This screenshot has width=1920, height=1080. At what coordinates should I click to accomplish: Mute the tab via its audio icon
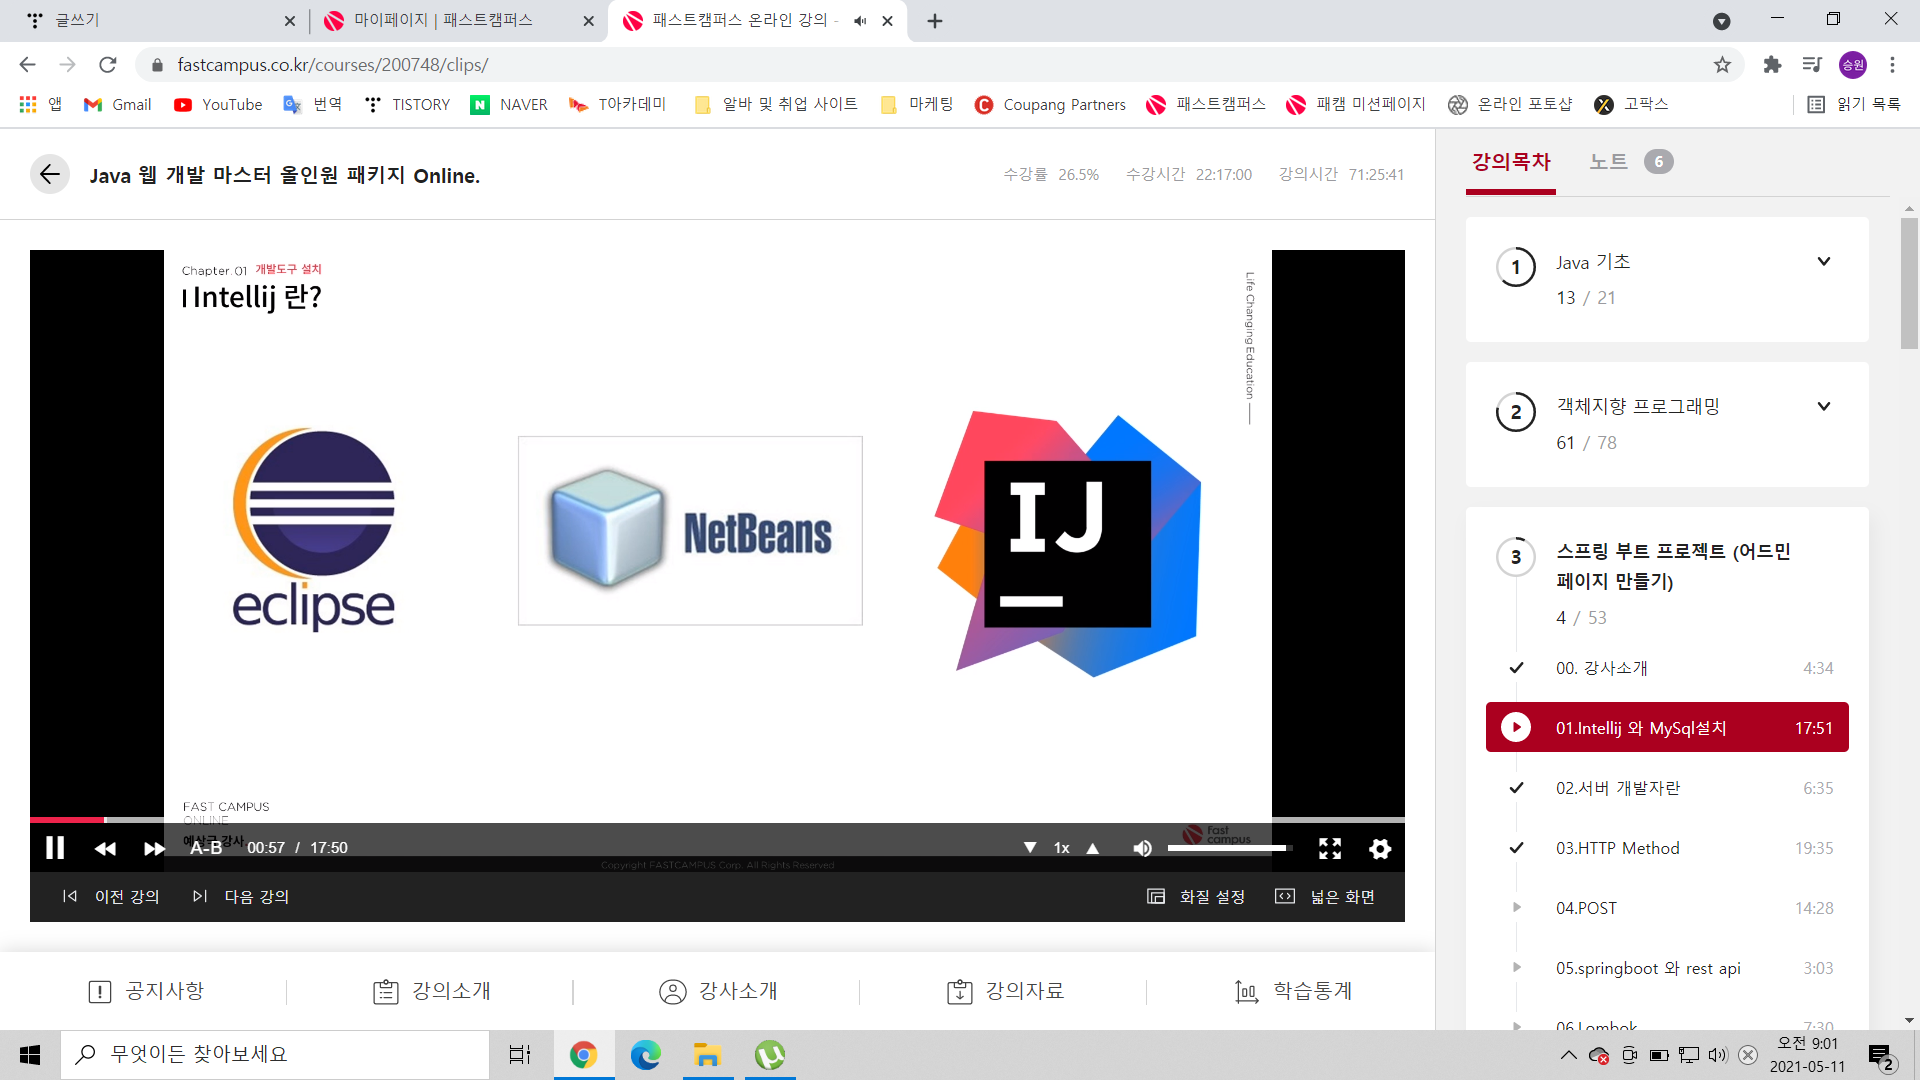pyautogui.click(x=860, y=21)
